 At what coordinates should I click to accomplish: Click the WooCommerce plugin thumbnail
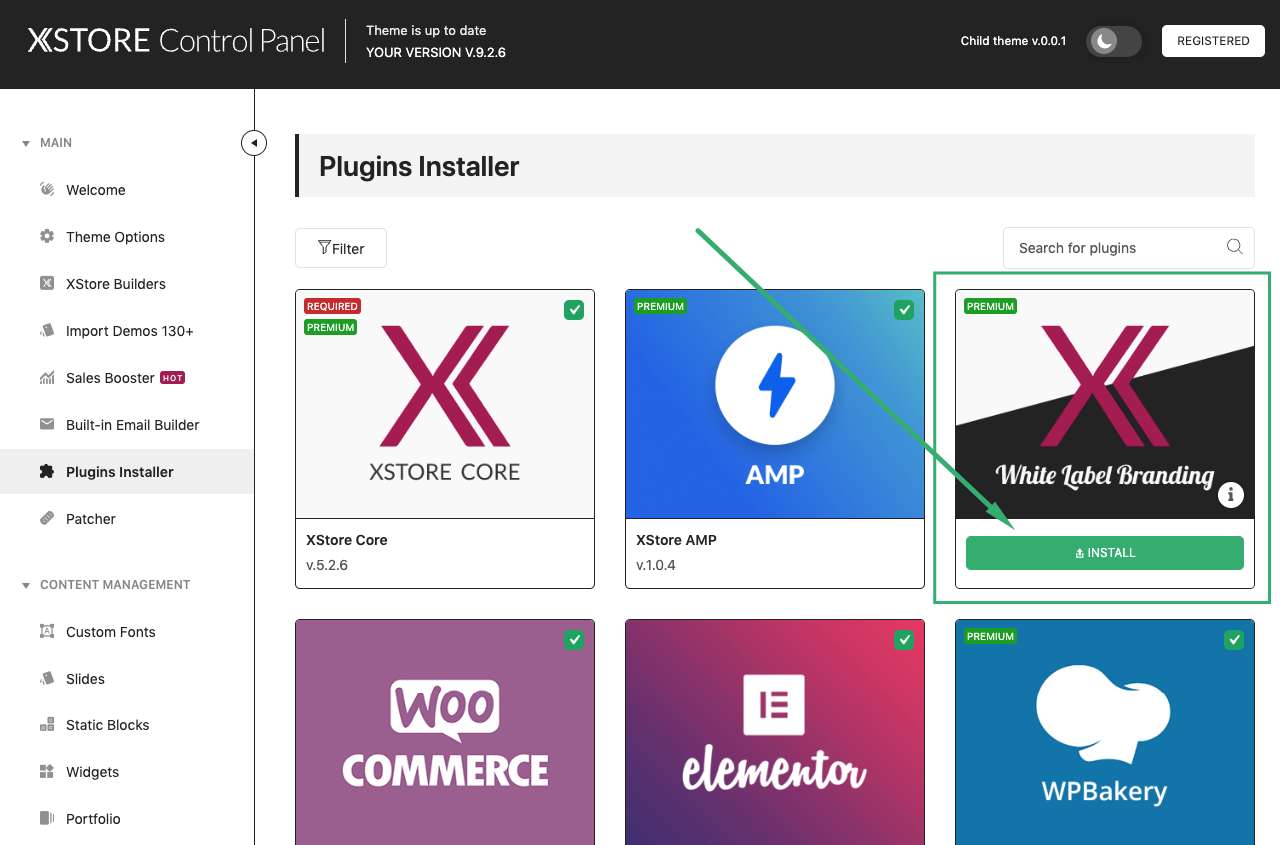pos(445,732)
